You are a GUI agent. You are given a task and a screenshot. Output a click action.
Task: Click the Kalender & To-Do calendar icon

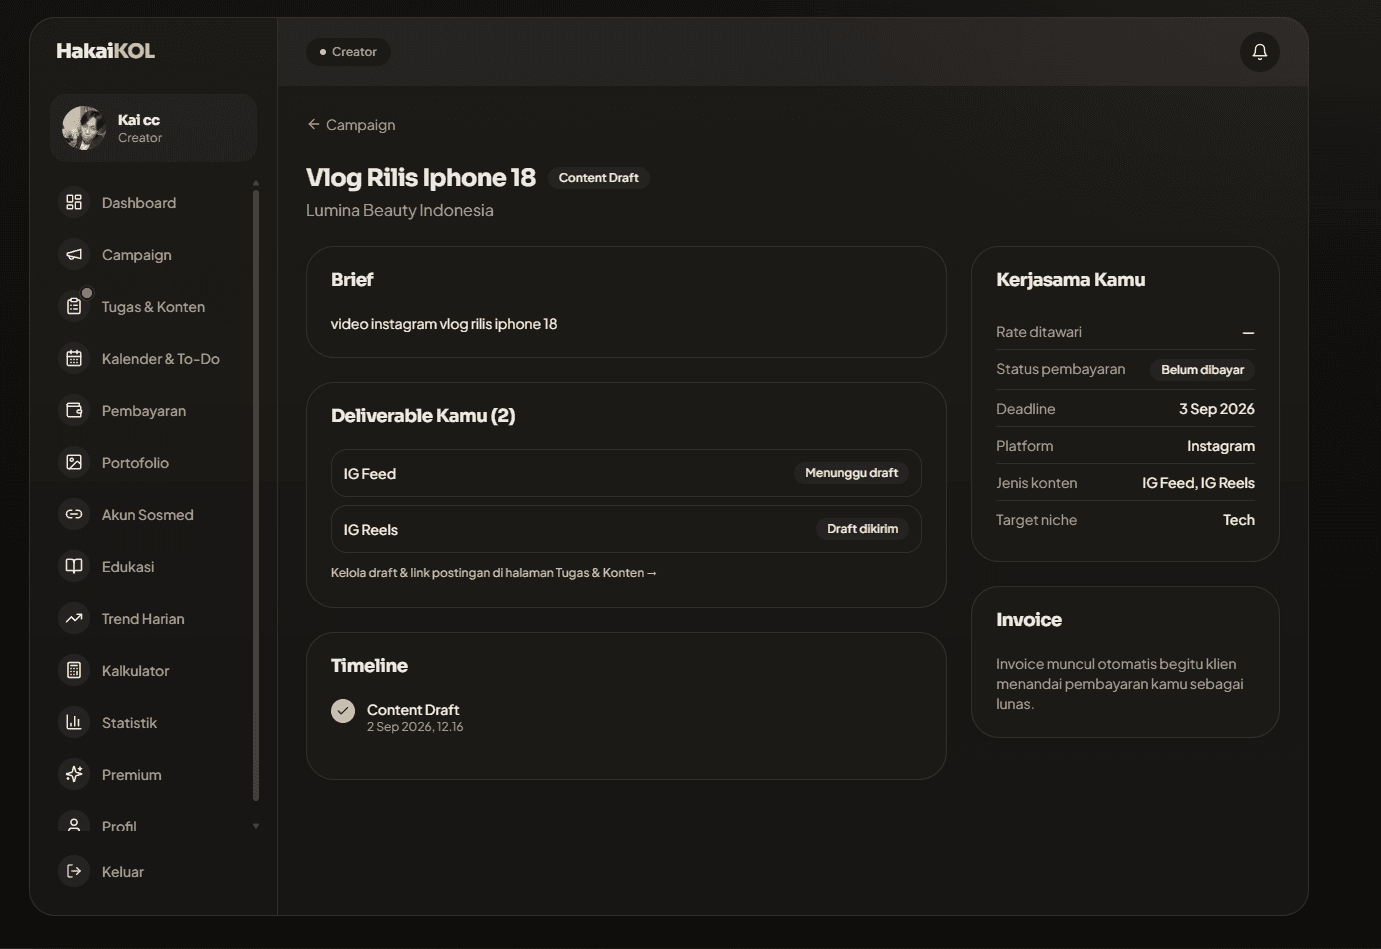[74, 359]
